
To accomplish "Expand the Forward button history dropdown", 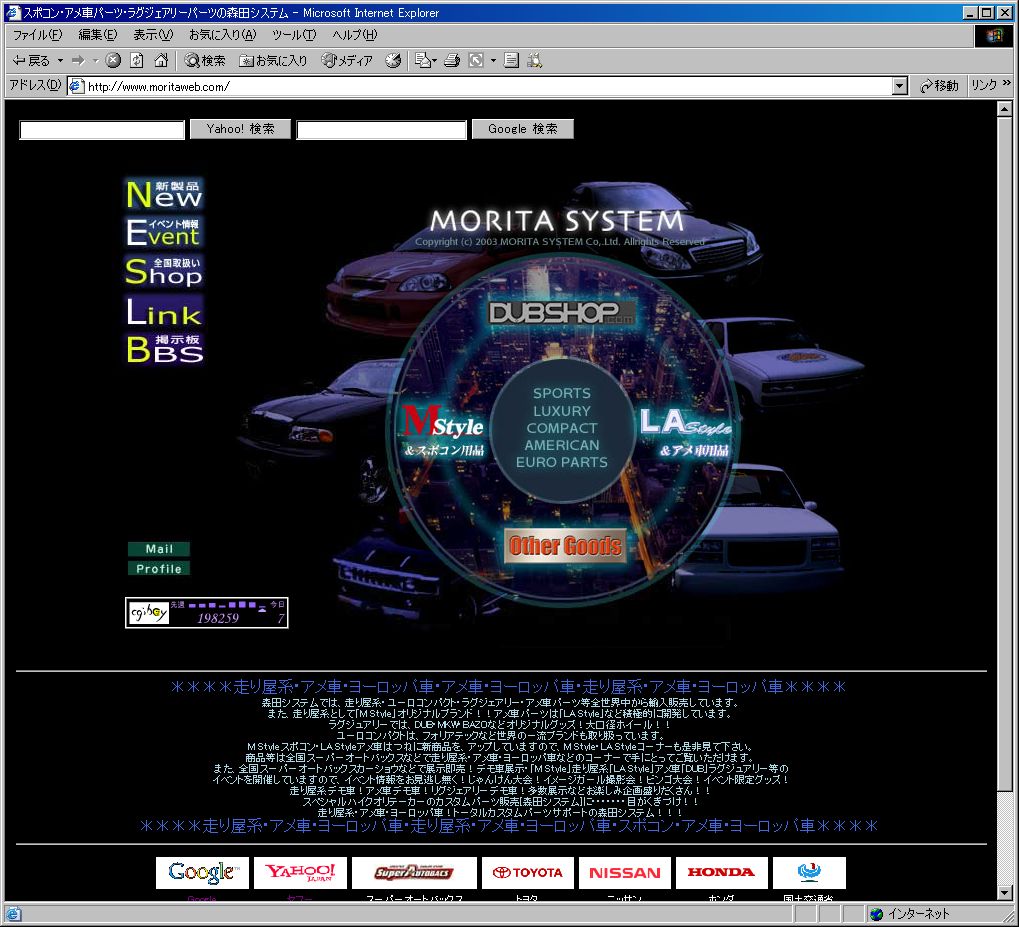I will tap(96, 60).
